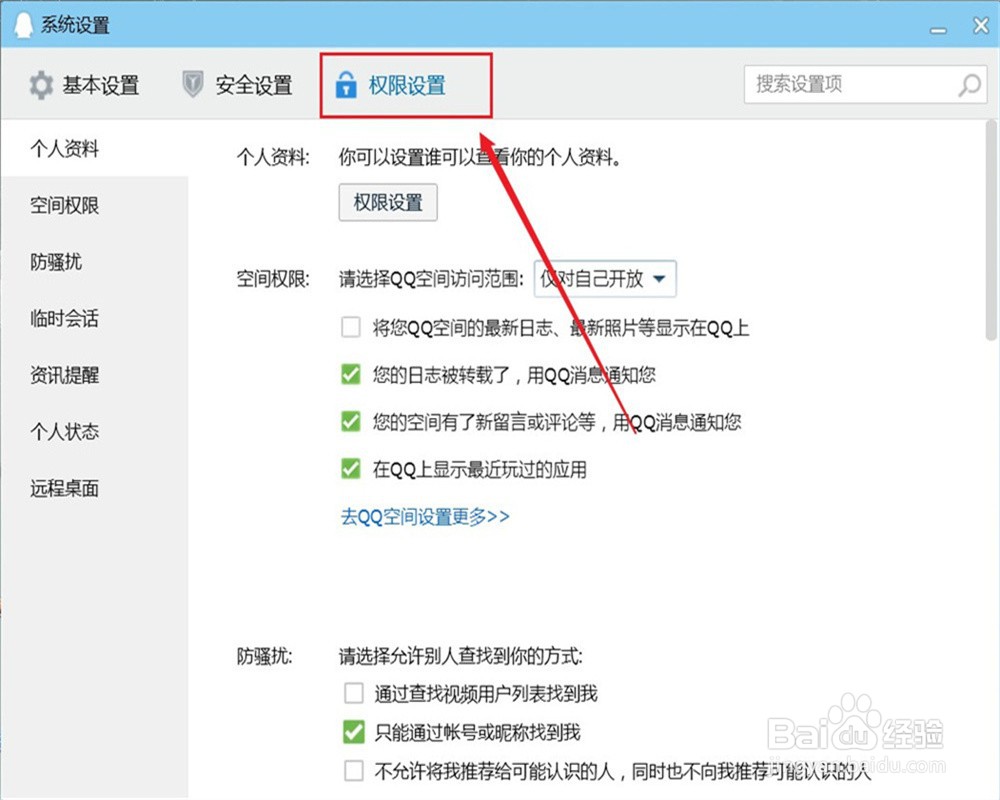Screen dimensions: 1000x800
Task: Open 个人状态 in the sidebar
Action: point(94,432)
